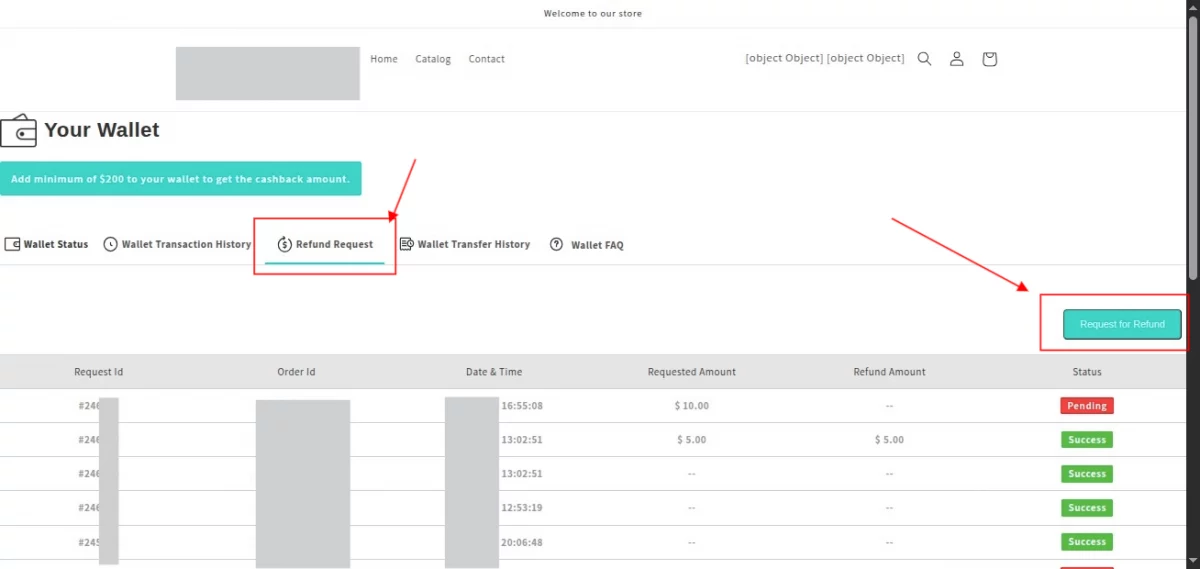Click the 20:06:48 time cell
The image size is (1200, 569).
point(522,542)
